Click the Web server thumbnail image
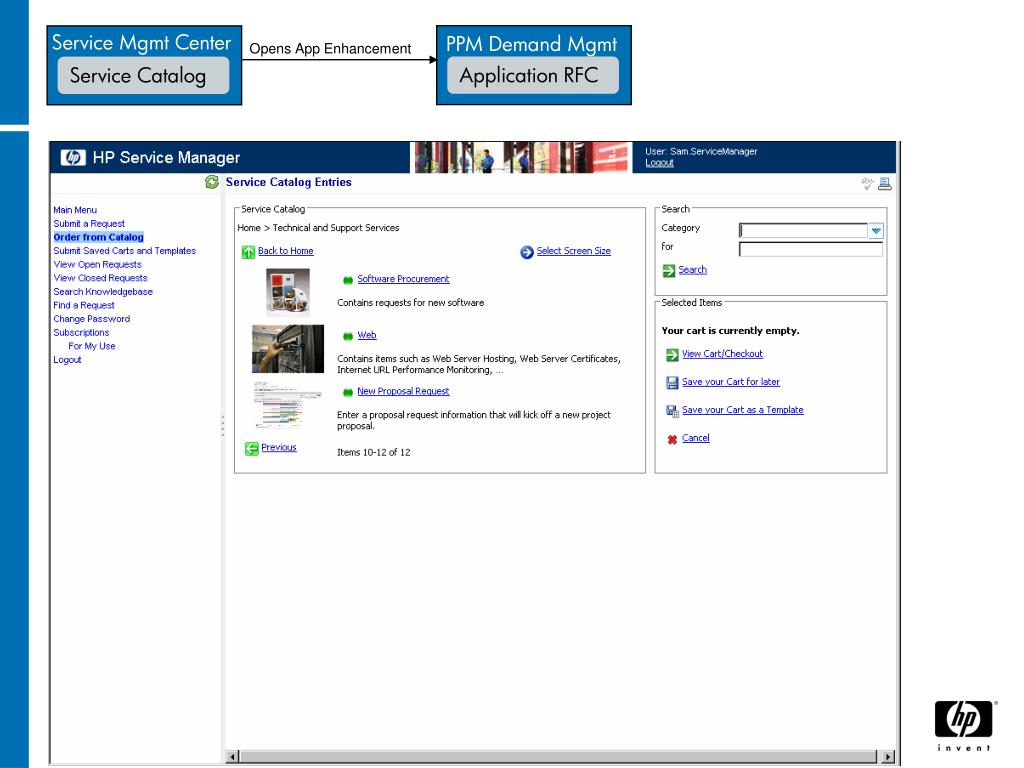Viewport: 1024px width, 768px height. 288,349
